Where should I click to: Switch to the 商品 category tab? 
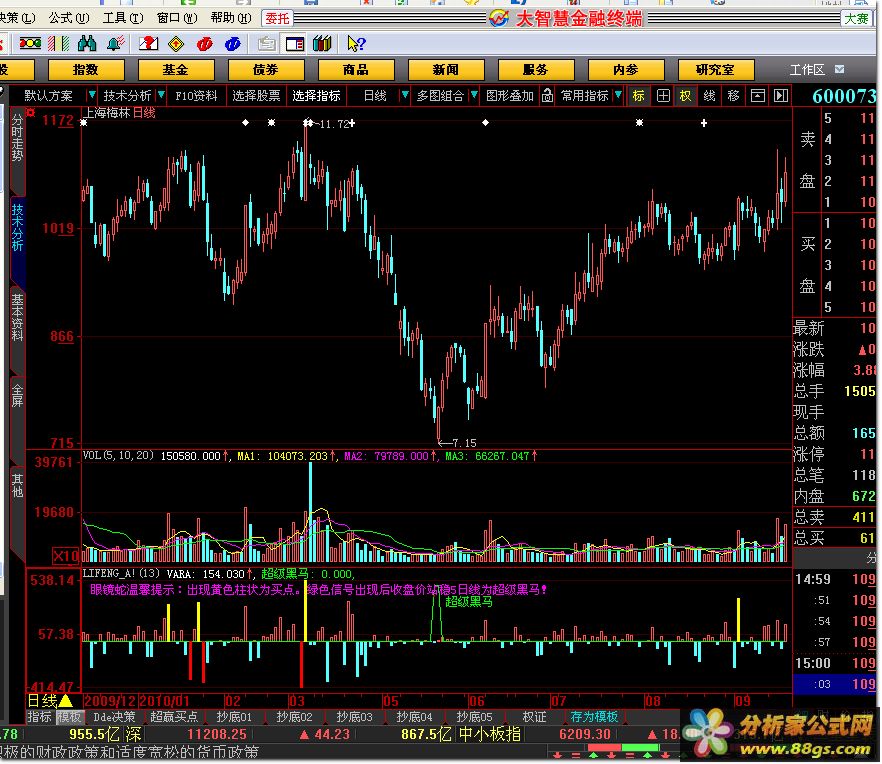point(356,70)
